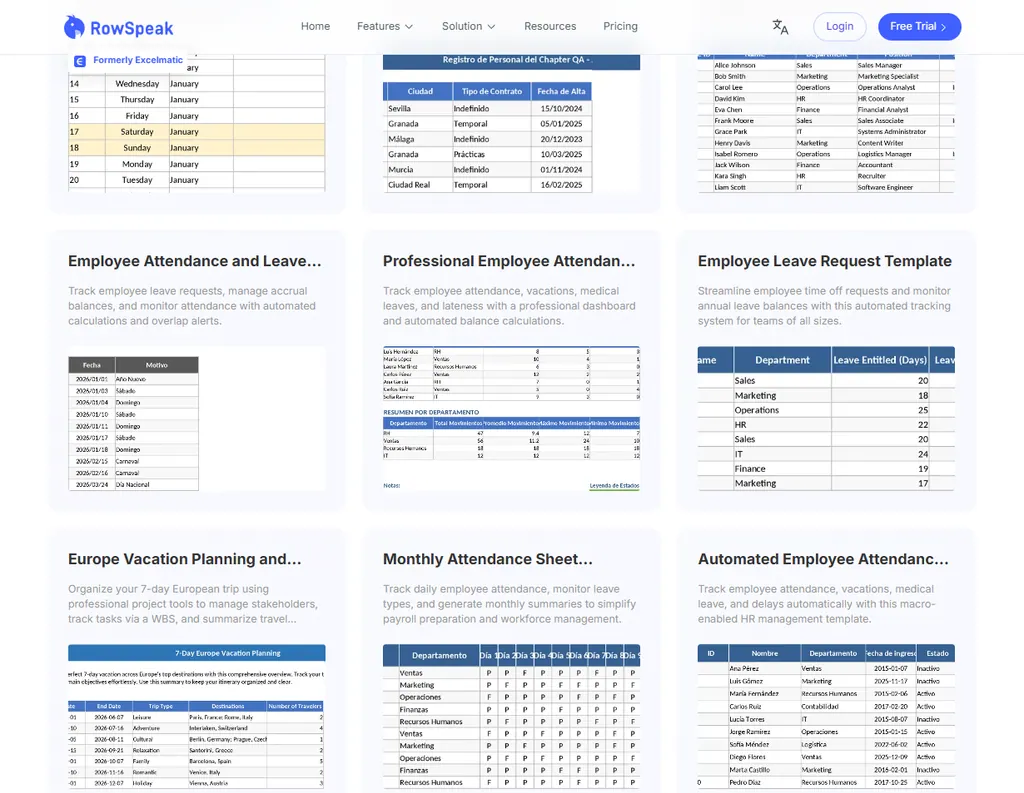This screenshot has width=1024, height=793.
Task: Open Employee Leave Request Template title
Action: [824, 261]
